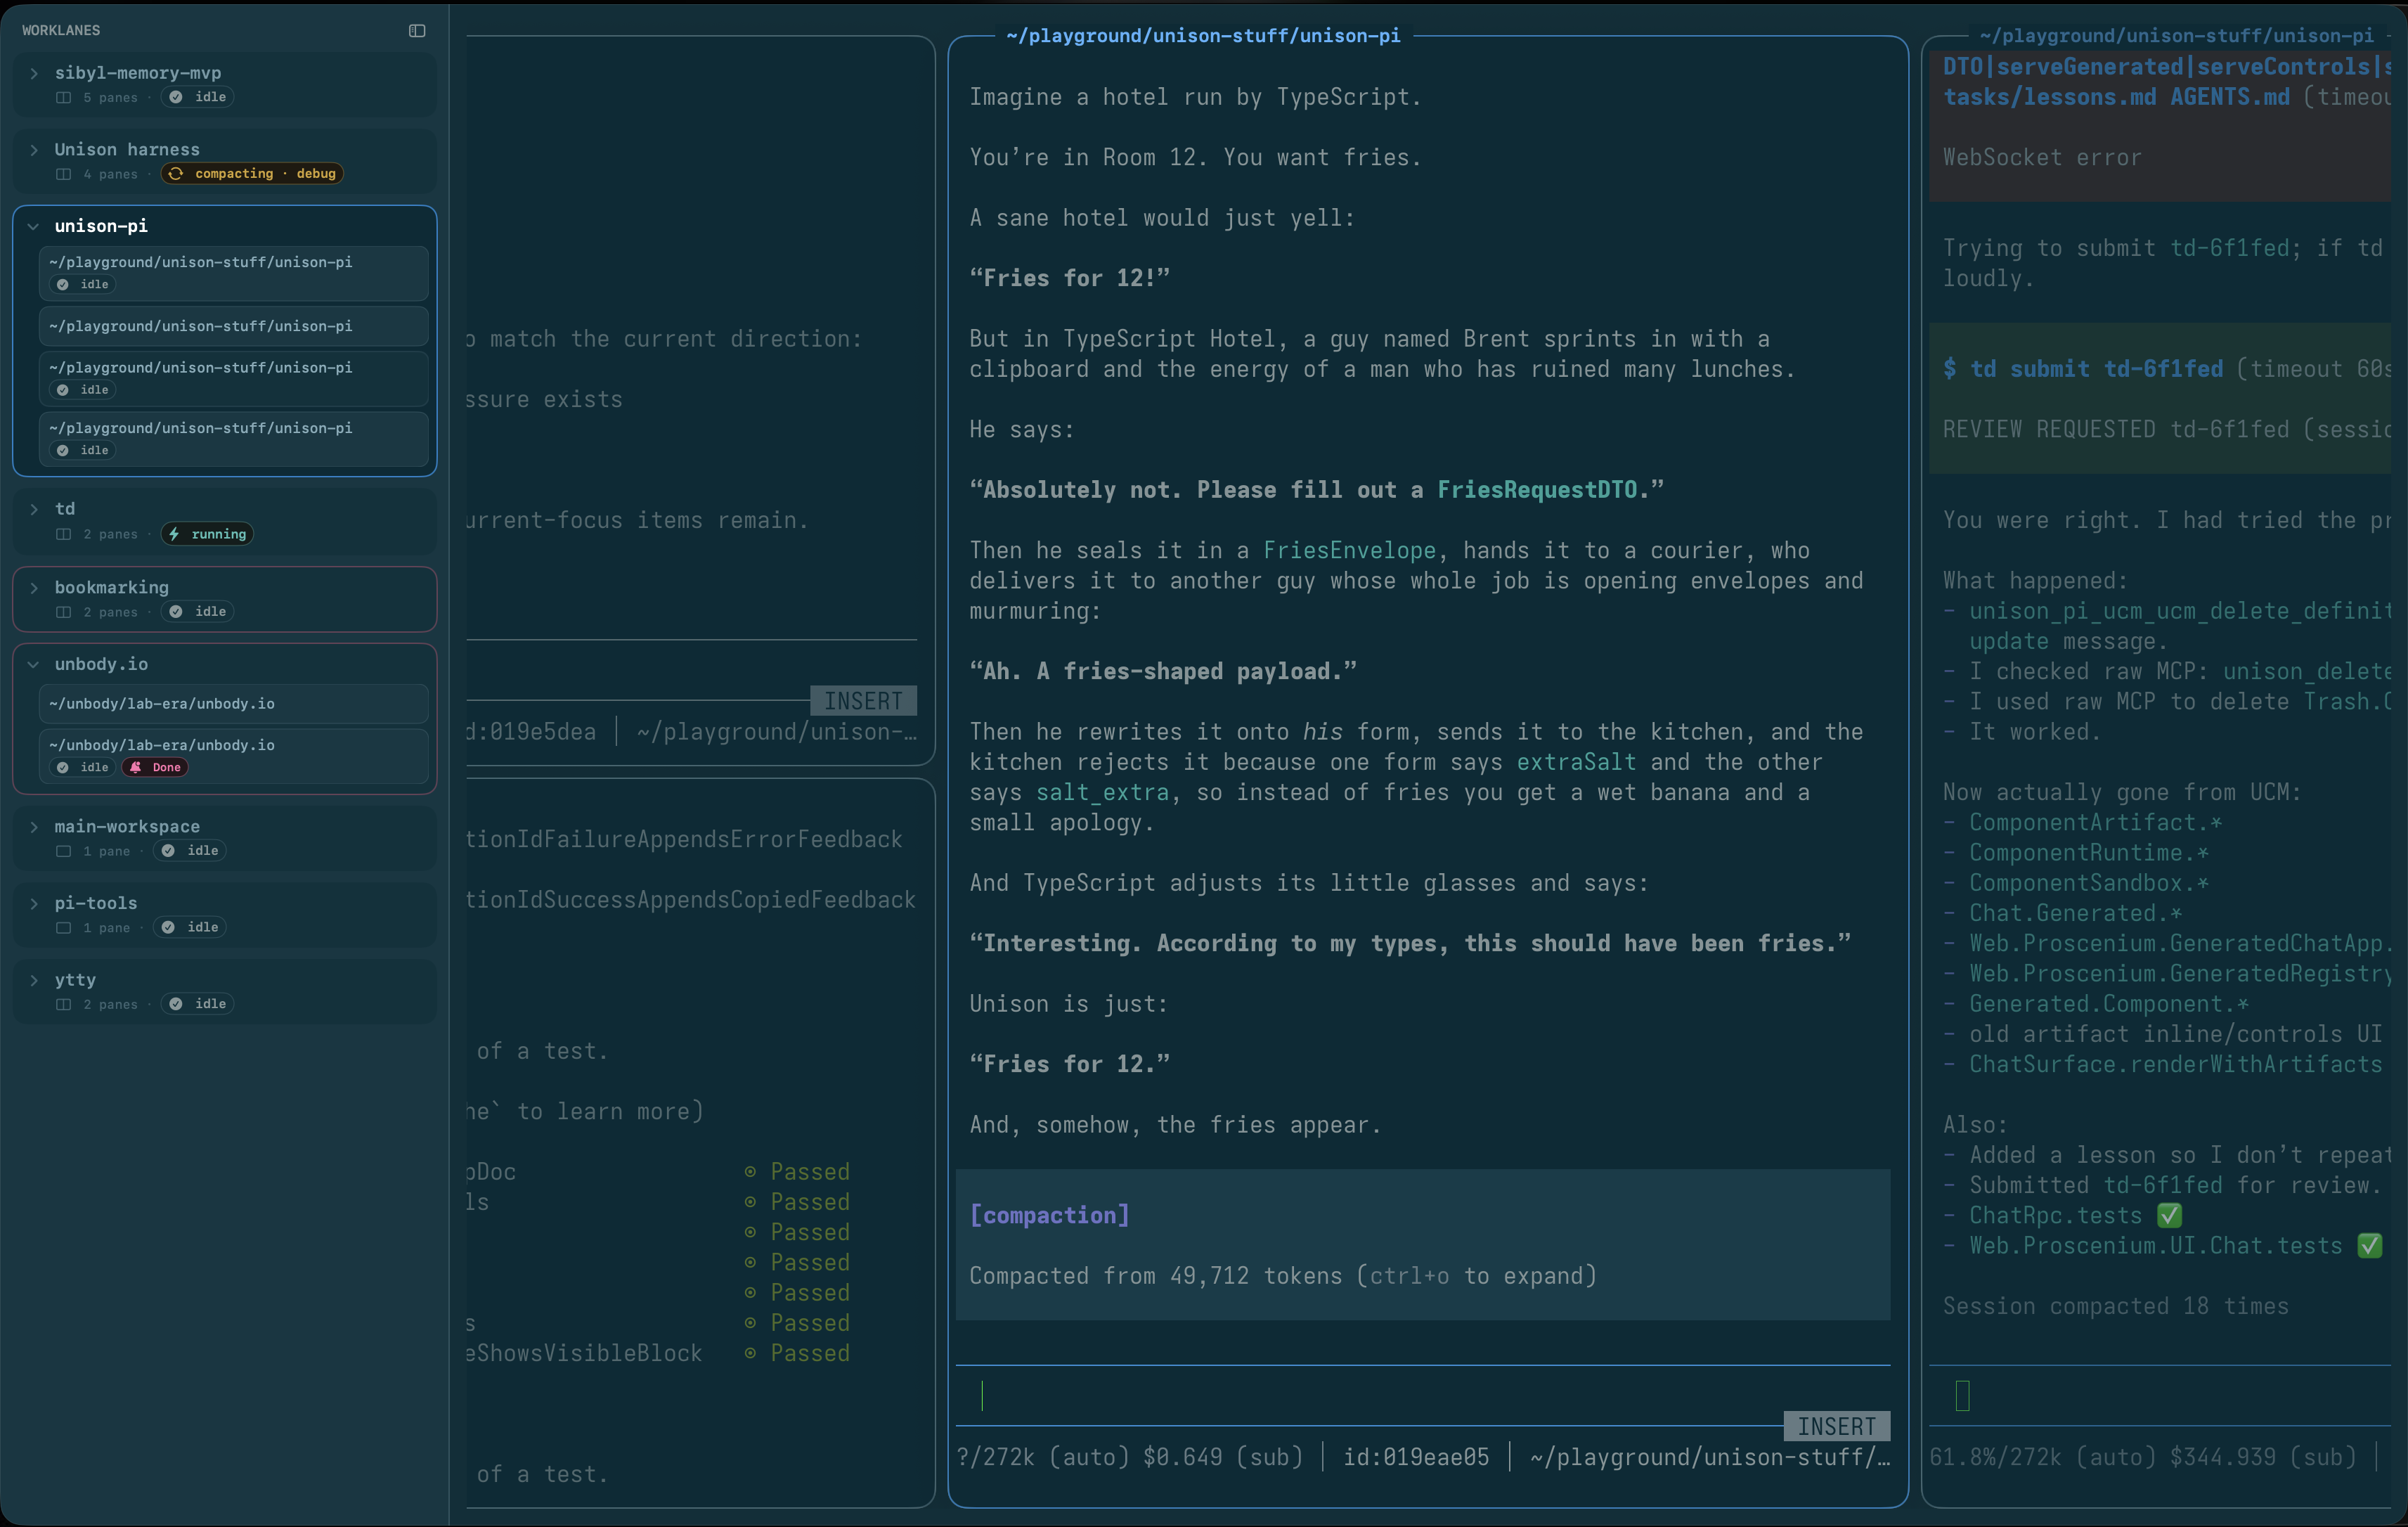Click right pane title path unison-pi

click(2176, 36)
